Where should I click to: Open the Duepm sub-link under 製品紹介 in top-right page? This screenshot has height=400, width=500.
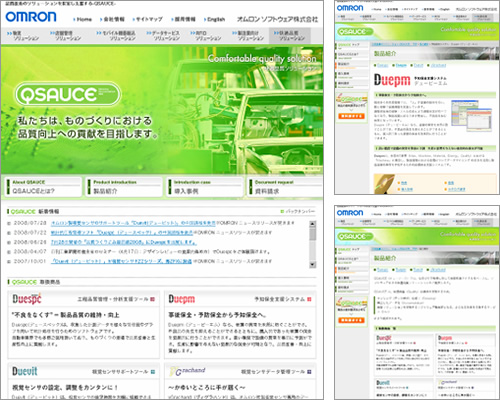[x=401, y=65]
